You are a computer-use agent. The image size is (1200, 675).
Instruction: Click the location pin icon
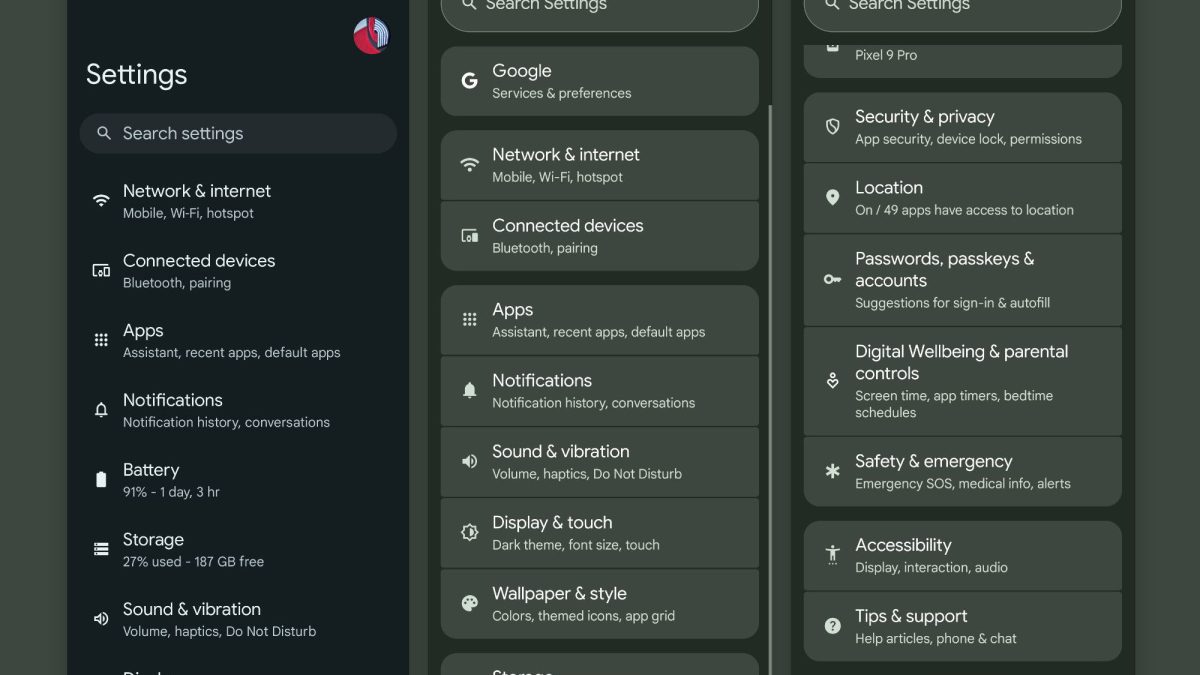click(x=832, y=198)
